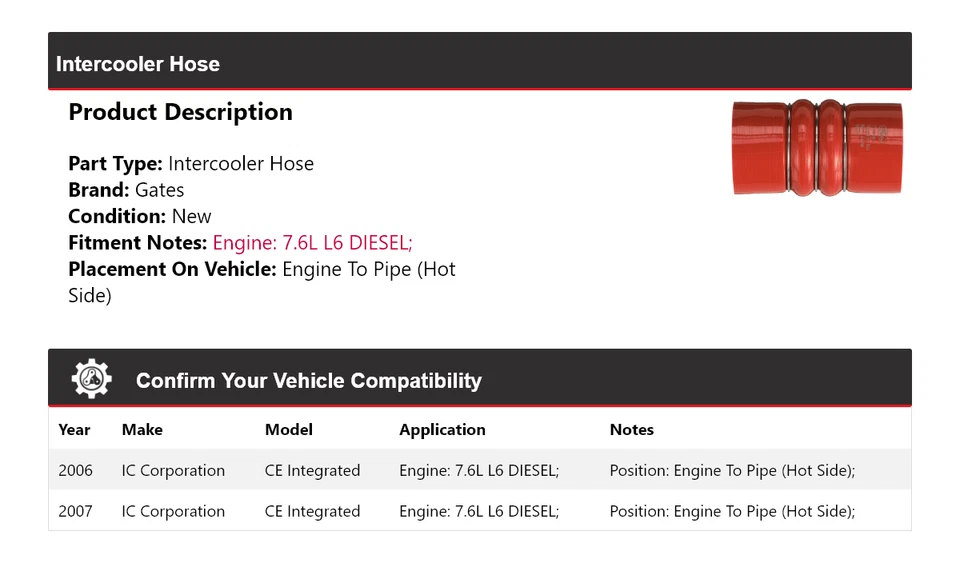Screen dimensions: 960x563
Task: Click the Application column header
Action: (x=442, y=430)
